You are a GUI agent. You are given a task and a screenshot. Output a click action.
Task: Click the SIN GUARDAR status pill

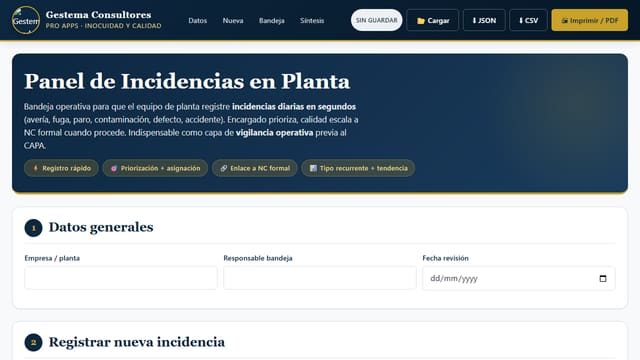(376, 20)
